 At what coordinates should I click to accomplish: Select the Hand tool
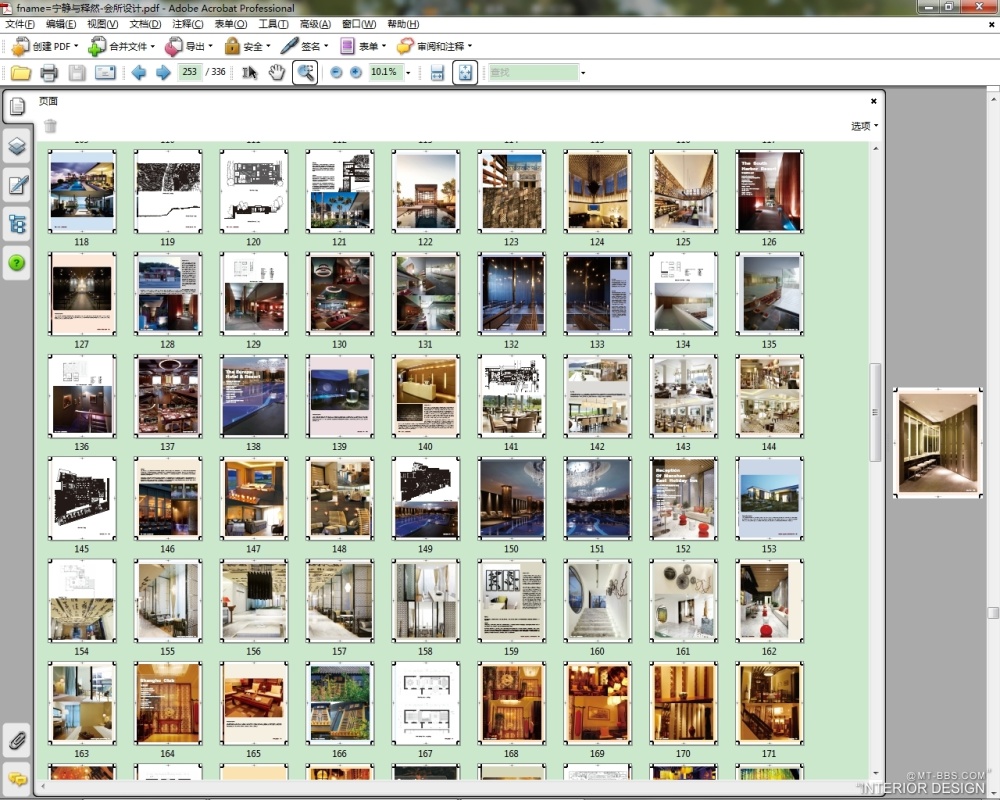(x=277, y=72)
